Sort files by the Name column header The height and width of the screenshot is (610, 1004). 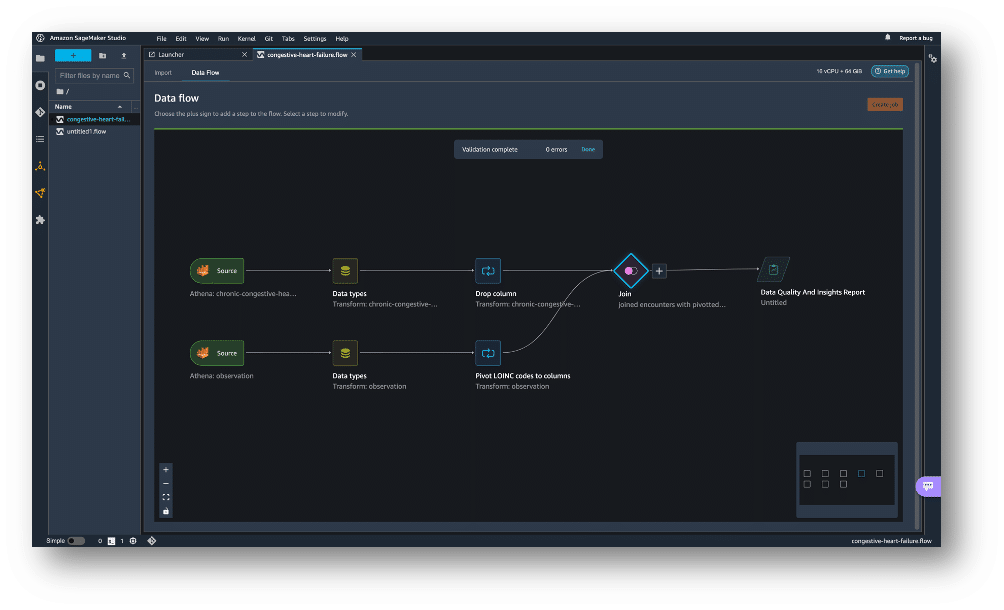tap(64, 106)
